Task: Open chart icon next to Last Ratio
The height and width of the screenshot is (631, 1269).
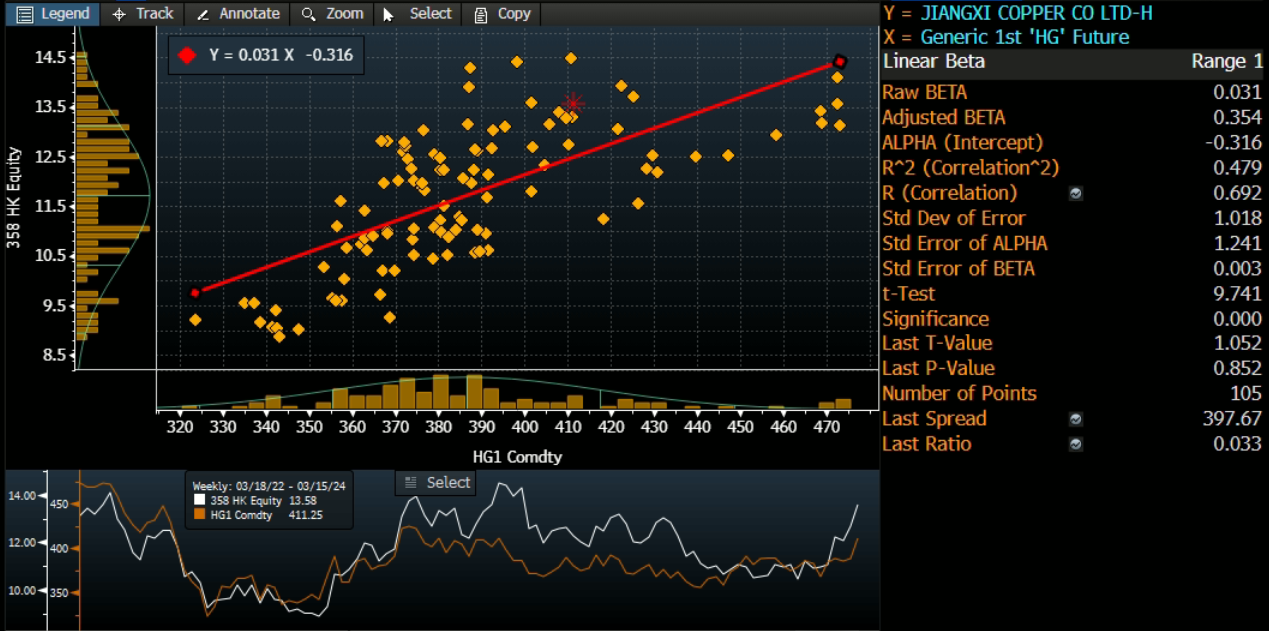Action: pyautogui.click(x=1076, y=444)
